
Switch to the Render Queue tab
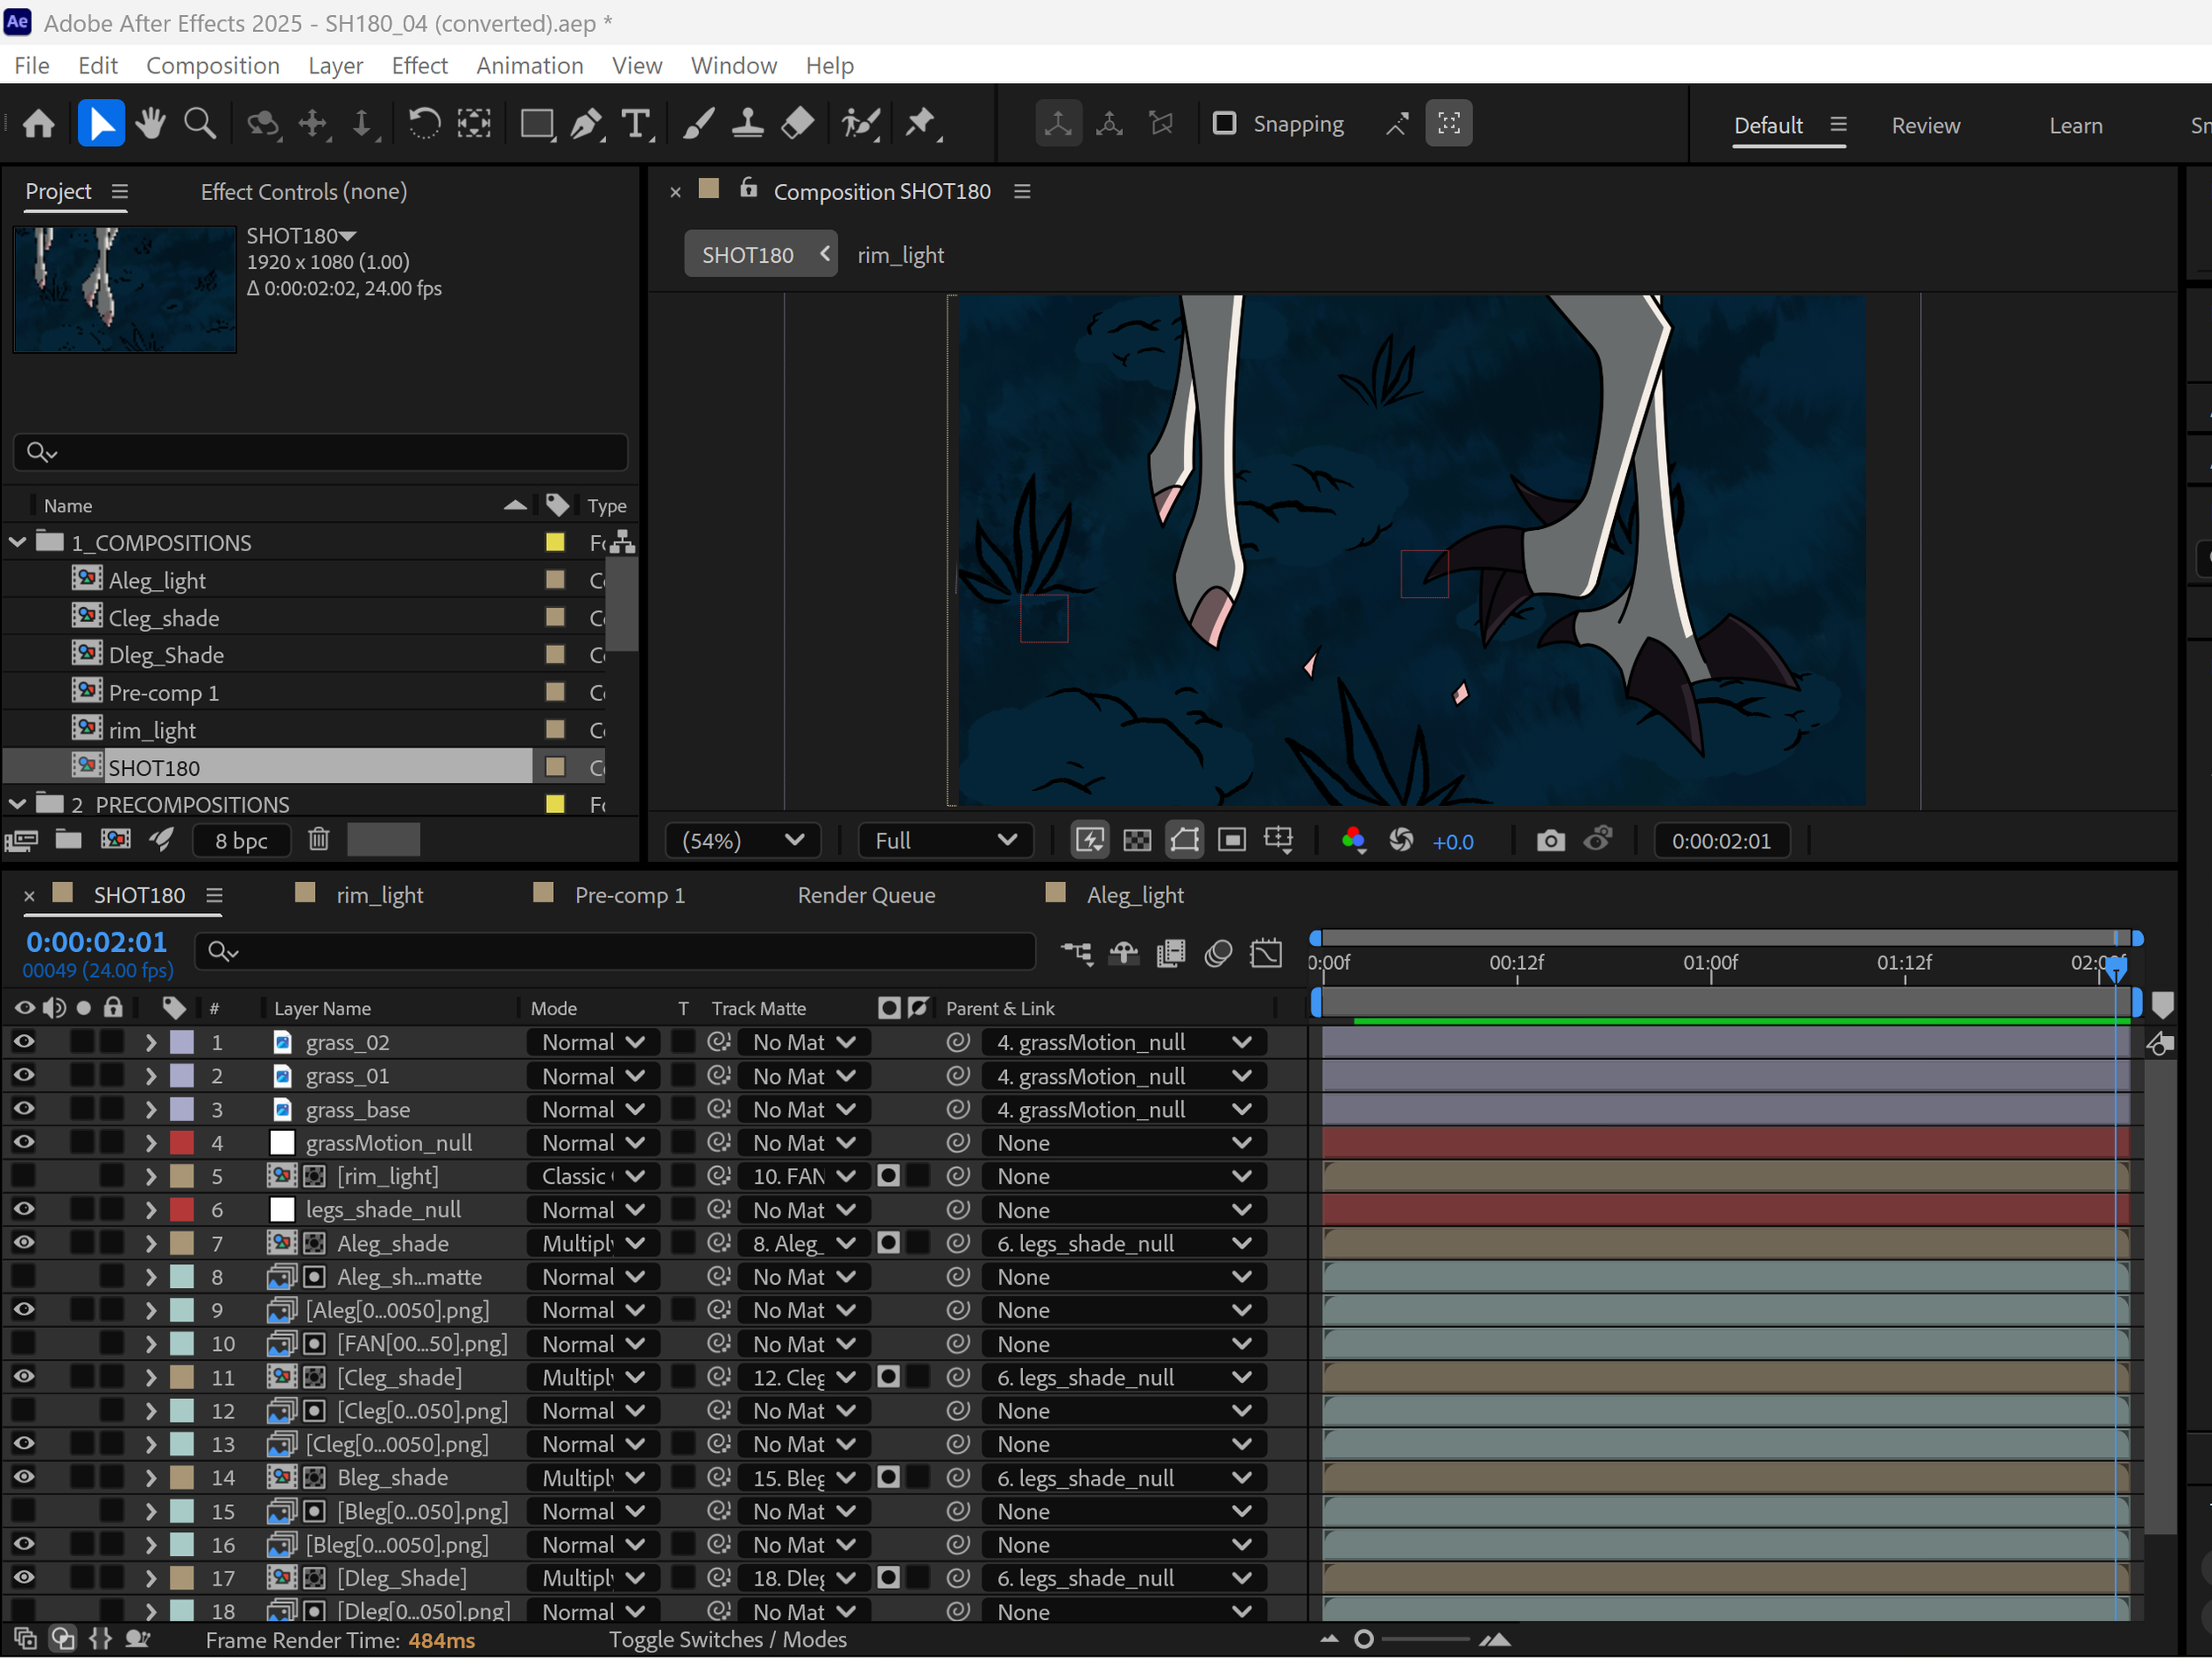point(866,895)
